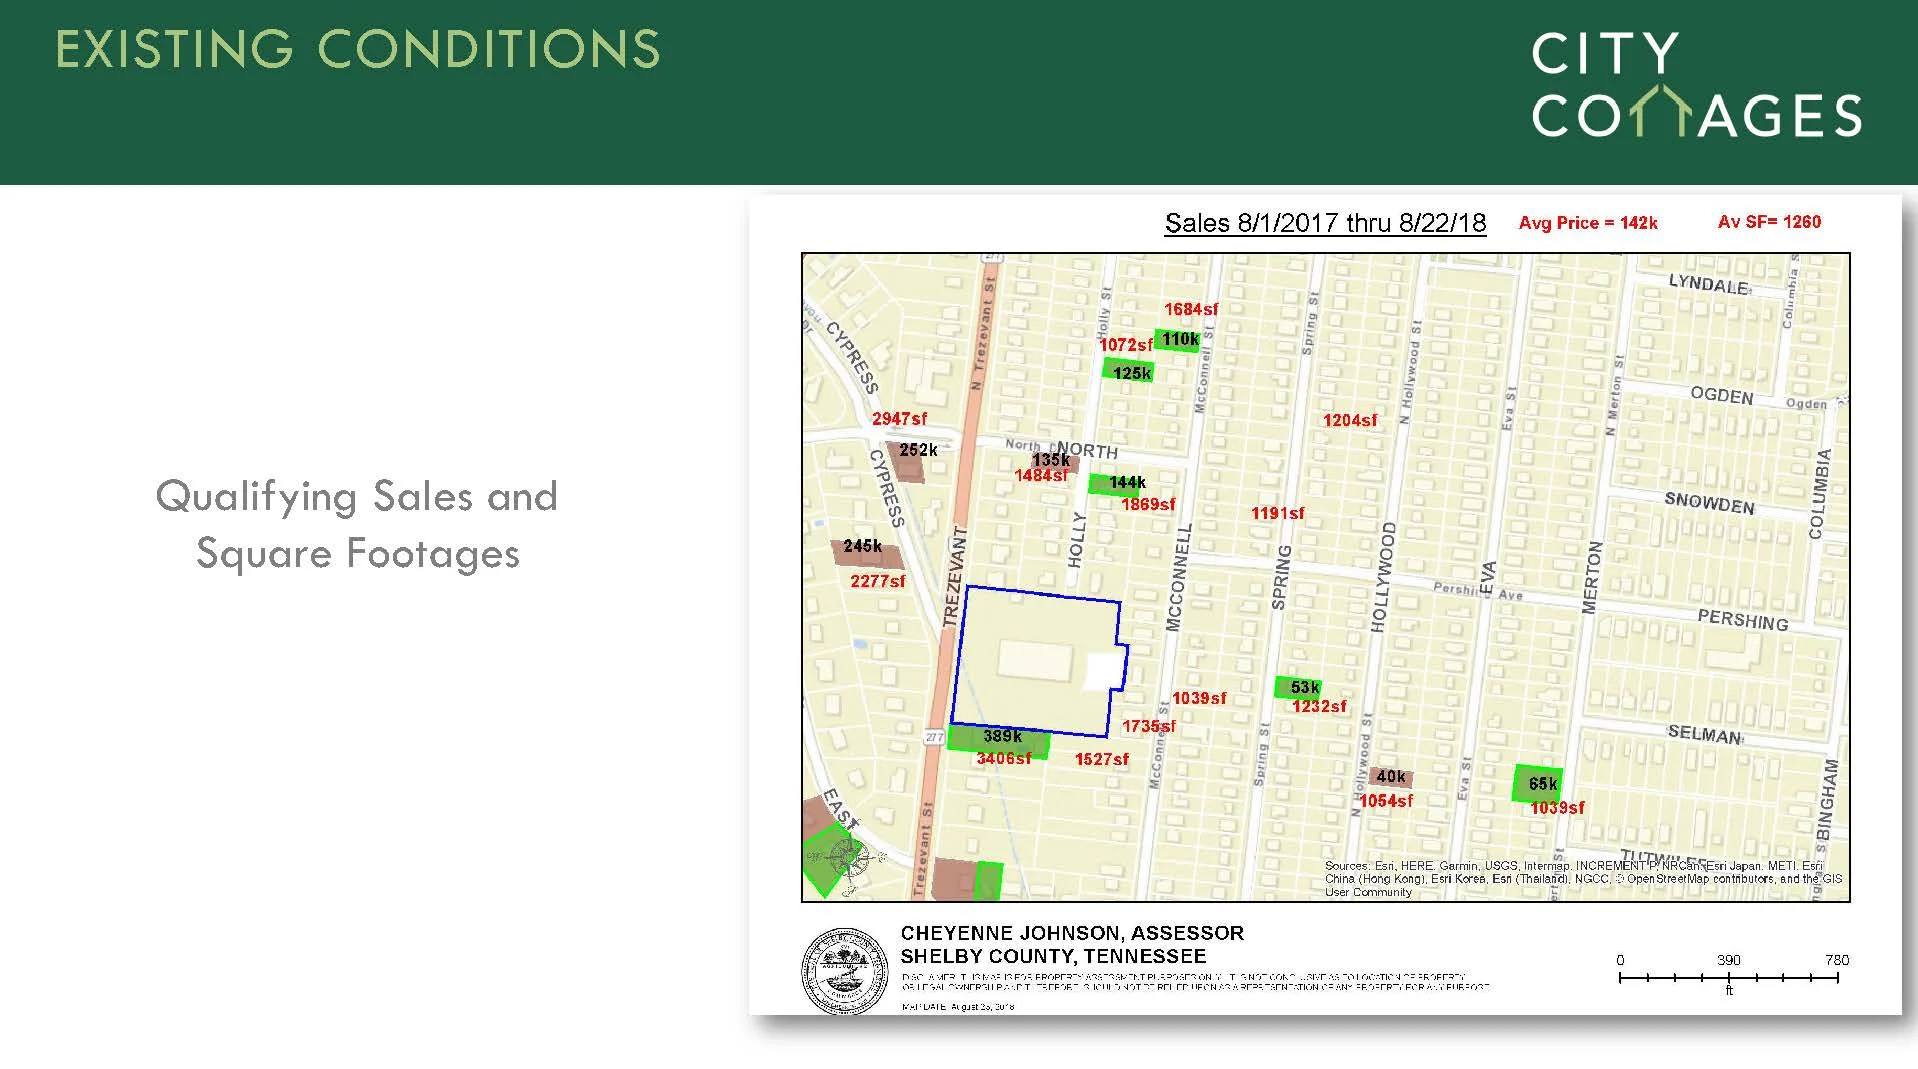1918x1069 pixels.
Task: Click the 'Qualifying Sales and' subtitle line
Action: (x=357, y=496)
